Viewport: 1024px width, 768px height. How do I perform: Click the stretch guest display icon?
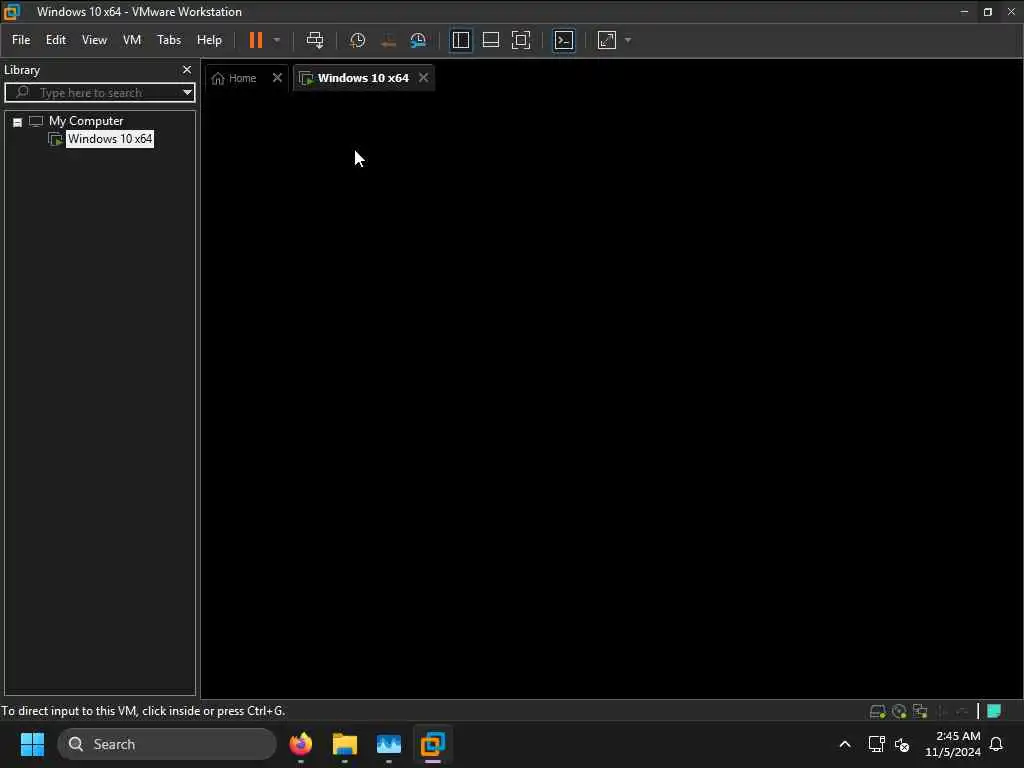607,40
